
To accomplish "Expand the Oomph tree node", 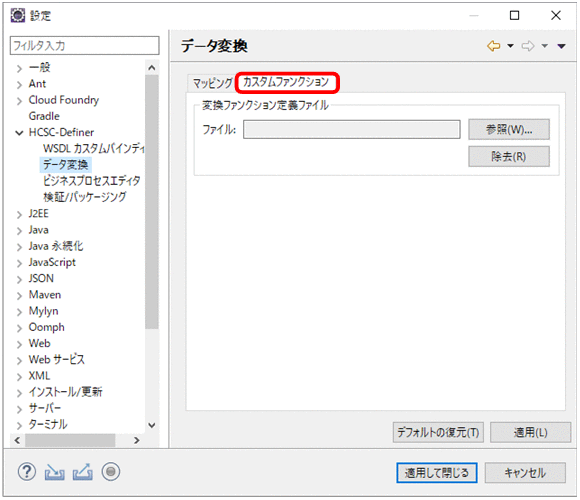I will 19,328.
